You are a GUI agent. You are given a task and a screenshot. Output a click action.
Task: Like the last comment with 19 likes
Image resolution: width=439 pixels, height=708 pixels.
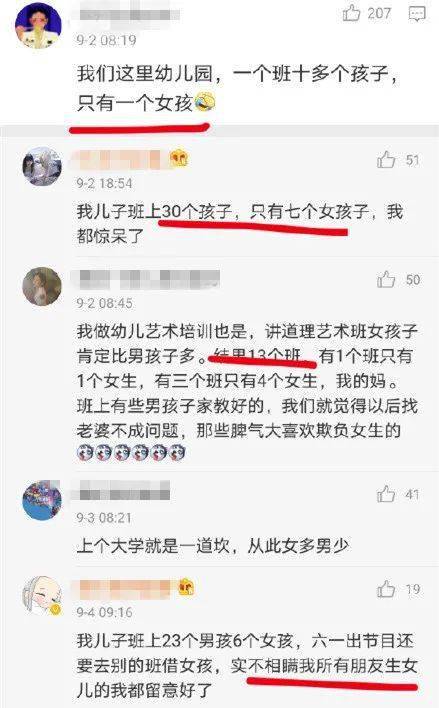click(x=386, y=589)
